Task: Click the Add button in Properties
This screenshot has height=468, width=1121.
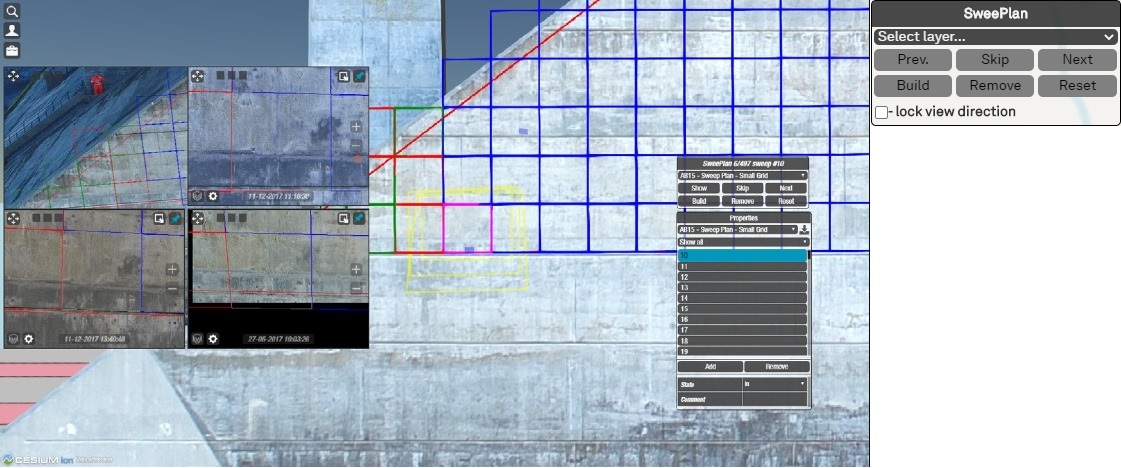Action: [710, 367]
